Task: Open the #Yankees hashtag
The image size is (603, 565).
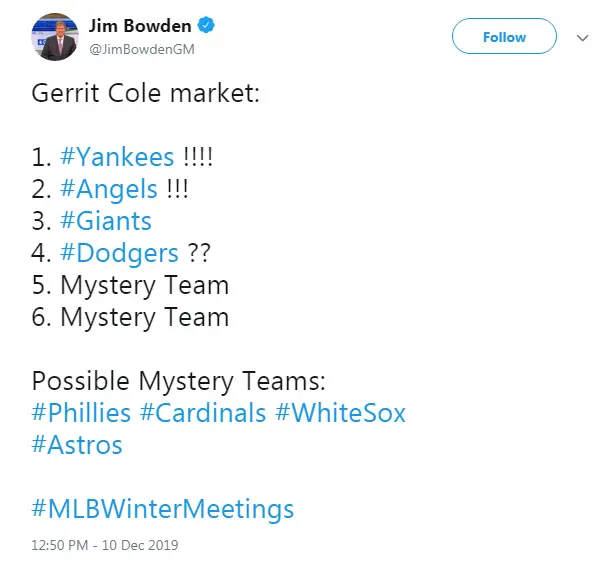Action: [x=117, y=157]
